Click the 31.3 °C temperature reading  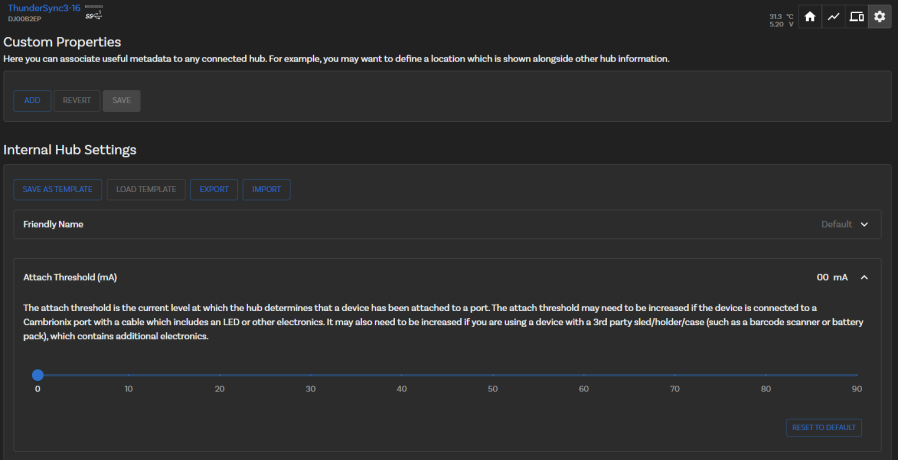point(781,17)
